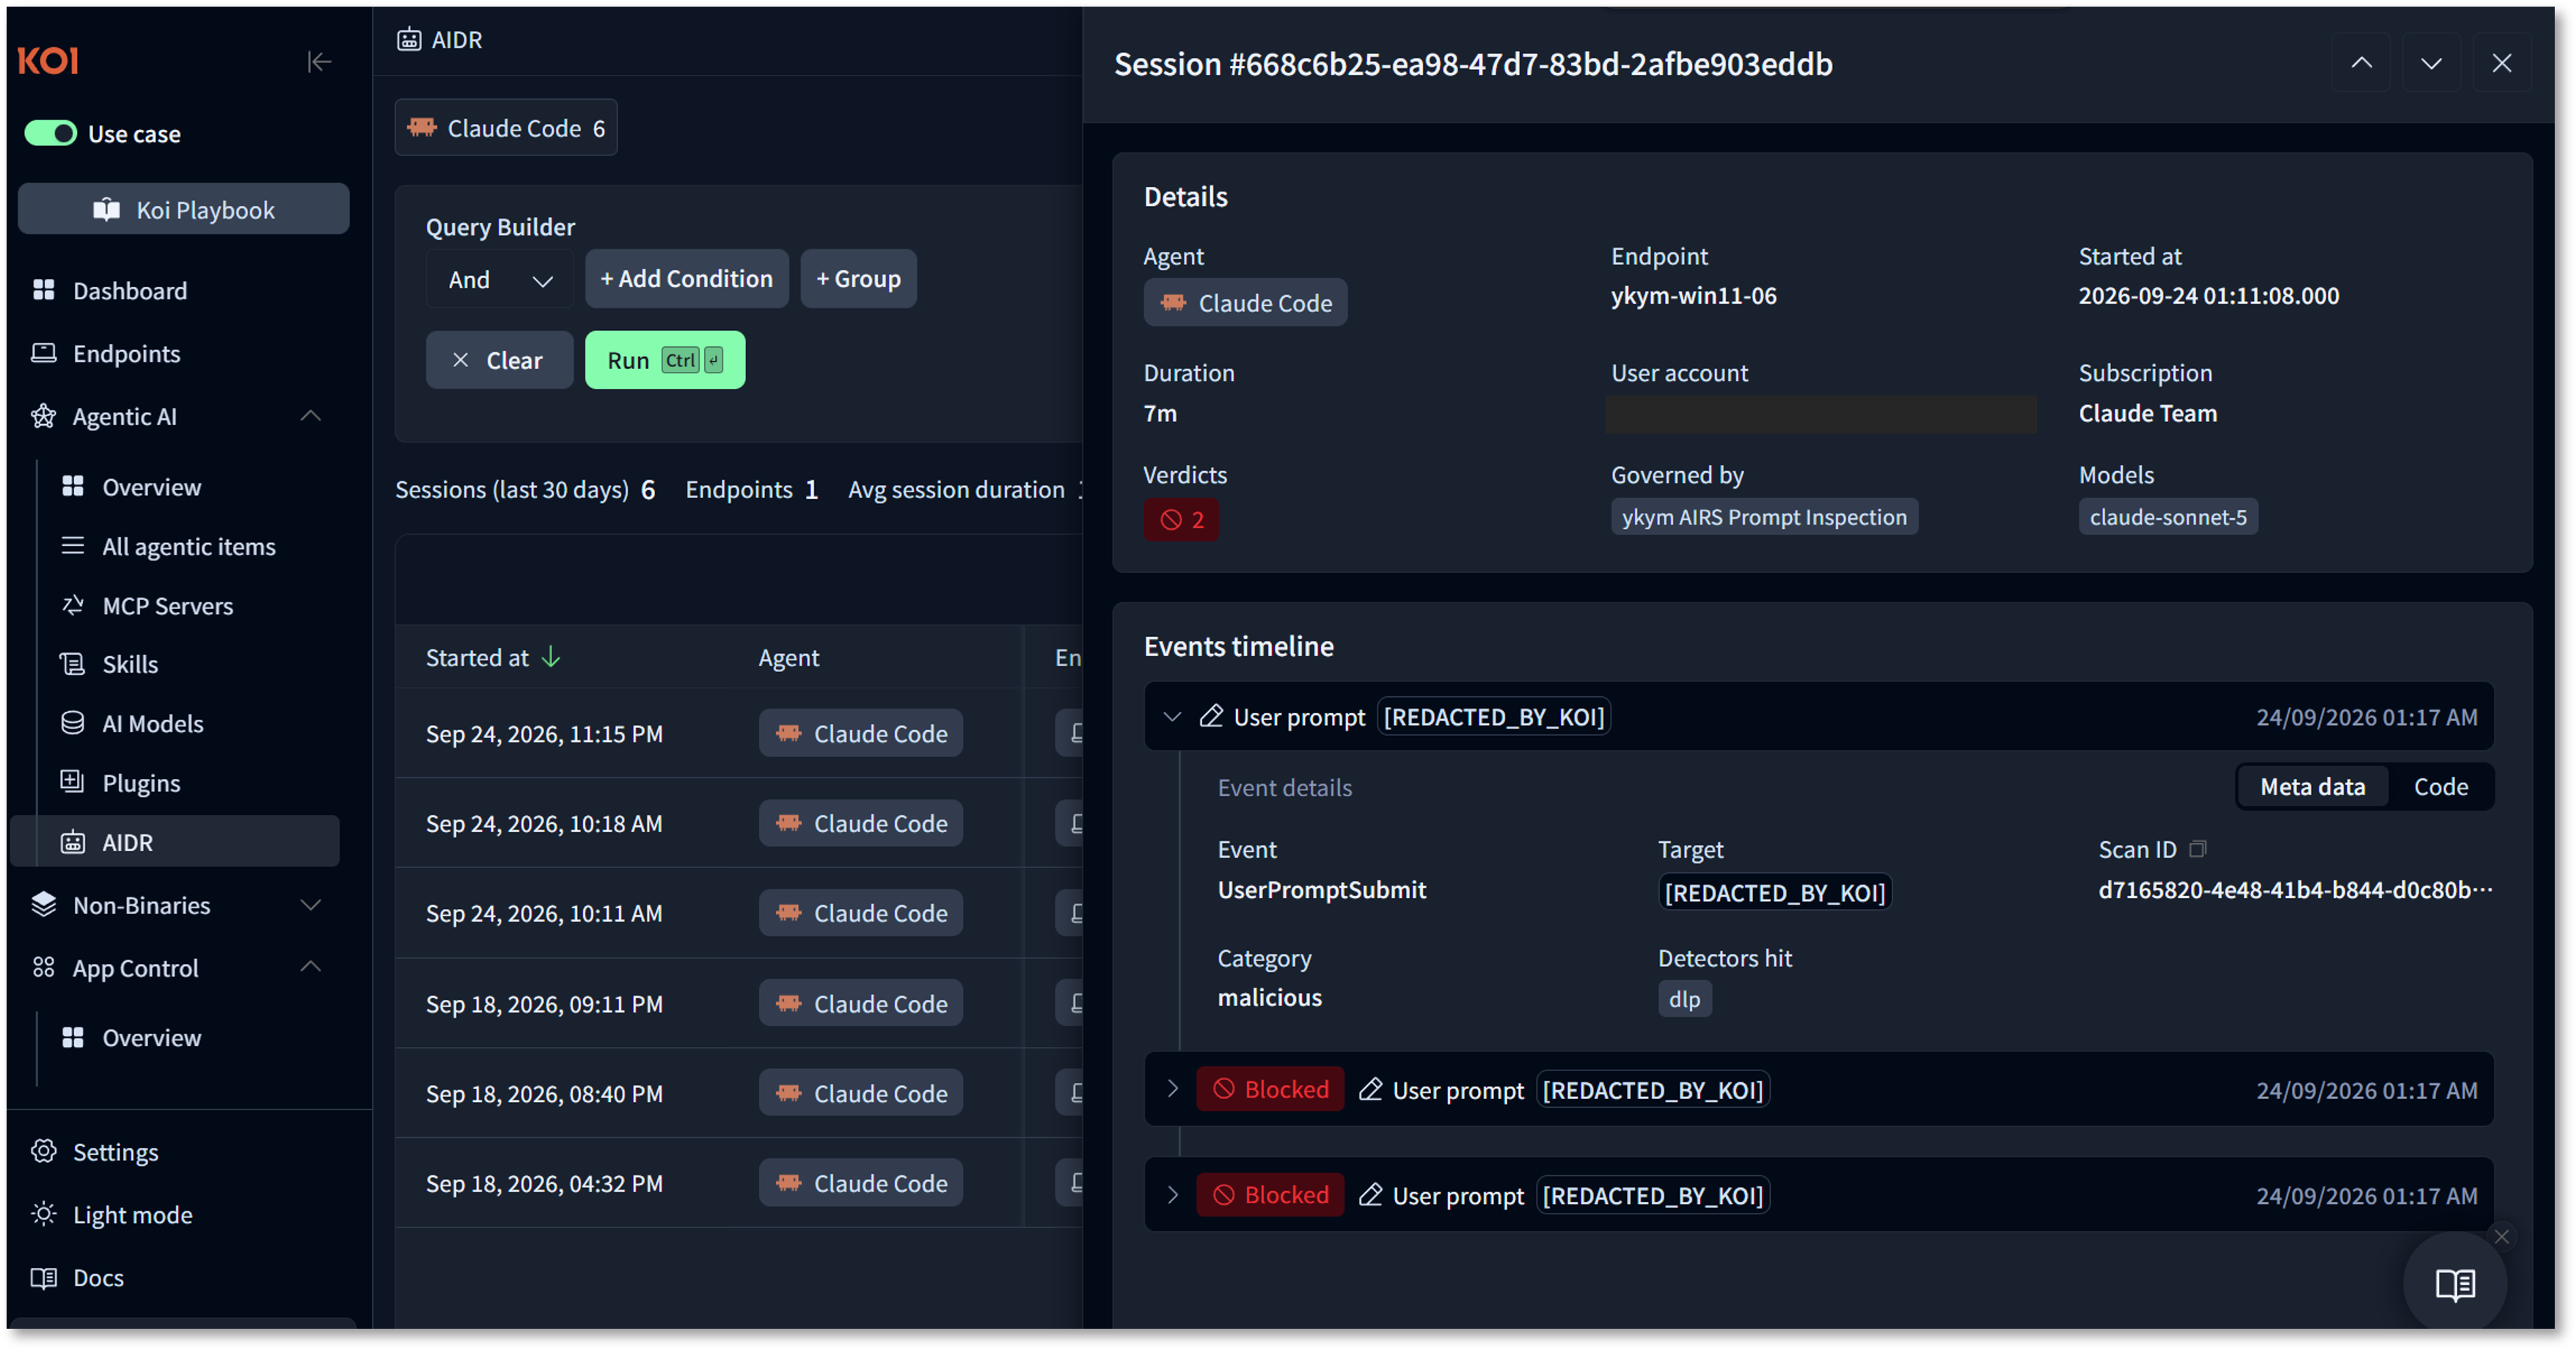Viewport: 2576px width, 1350px height.
Task: Click the Claude Code 6 filter chip
Action: [506, 127]
